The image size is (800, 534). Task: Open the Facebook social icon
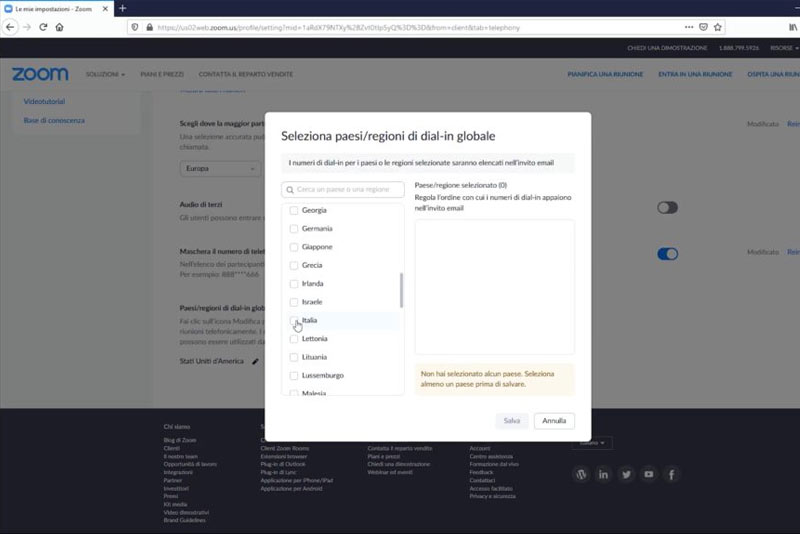tap(671, 474)
